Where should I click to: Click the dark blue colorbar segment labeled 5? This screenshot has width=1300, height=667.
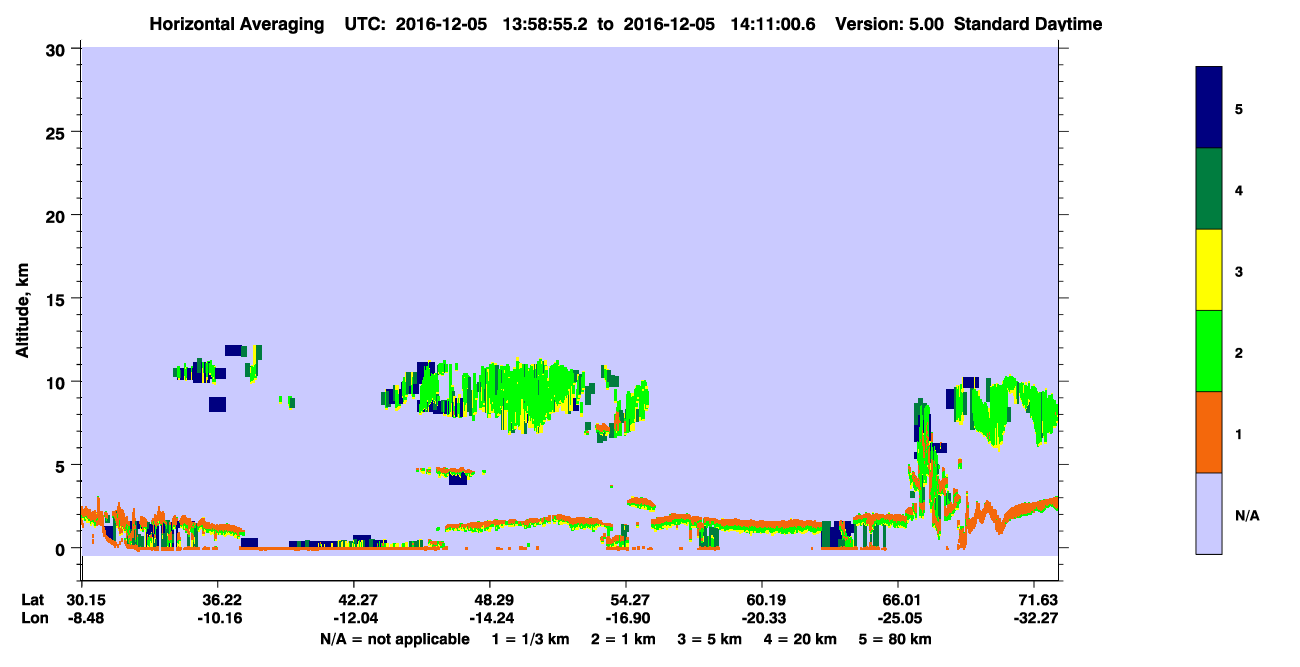point(1208,108)
